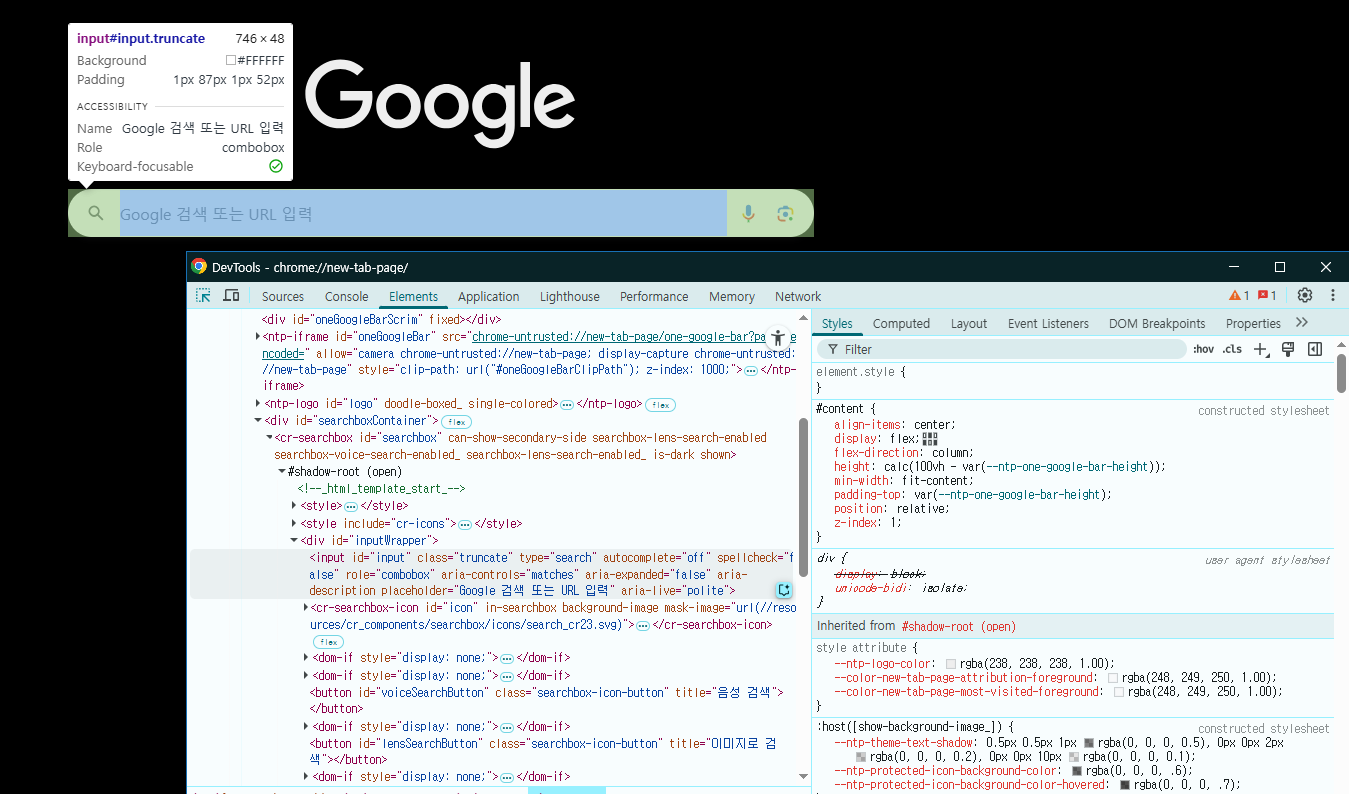Follow the chrome-untrusted one-google-bar src link
This screenshot has height=794, width=1349.
point(619,337)
